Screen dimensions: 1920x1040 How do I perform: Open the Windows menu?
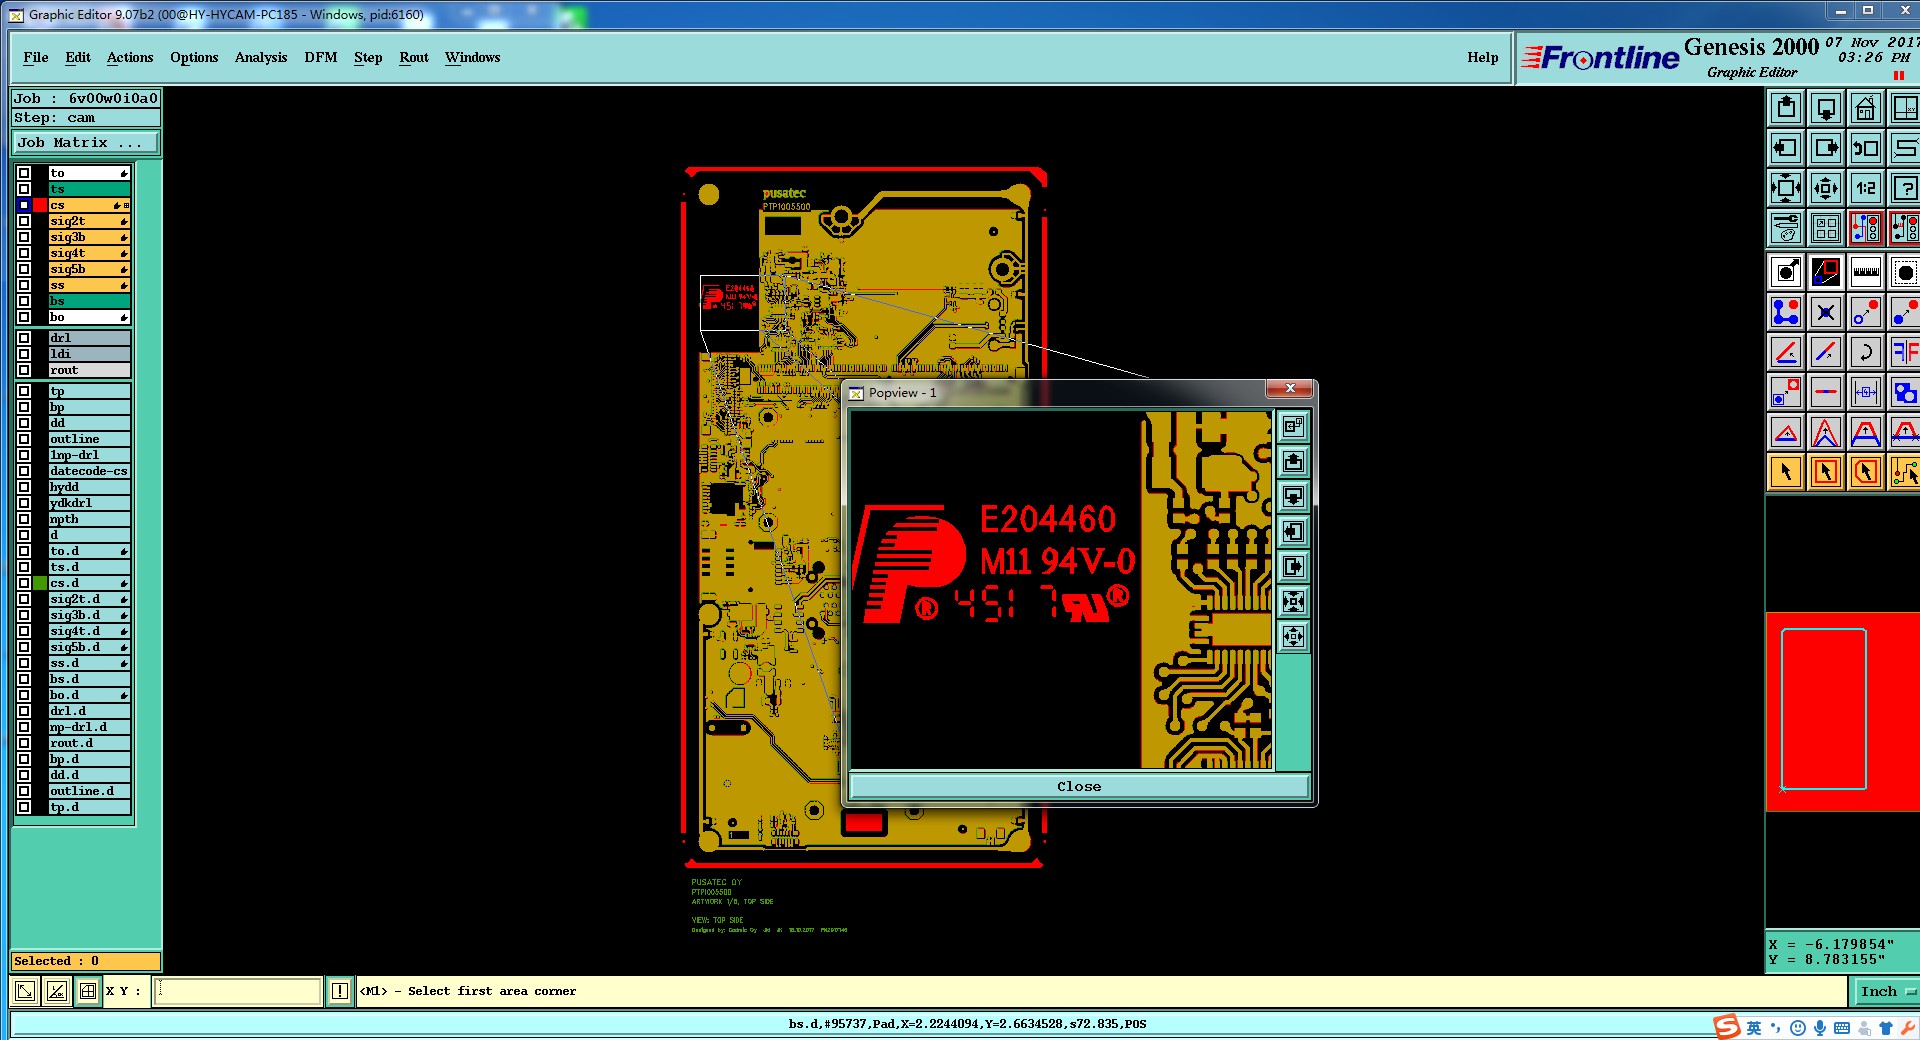(x=472, y=57)
